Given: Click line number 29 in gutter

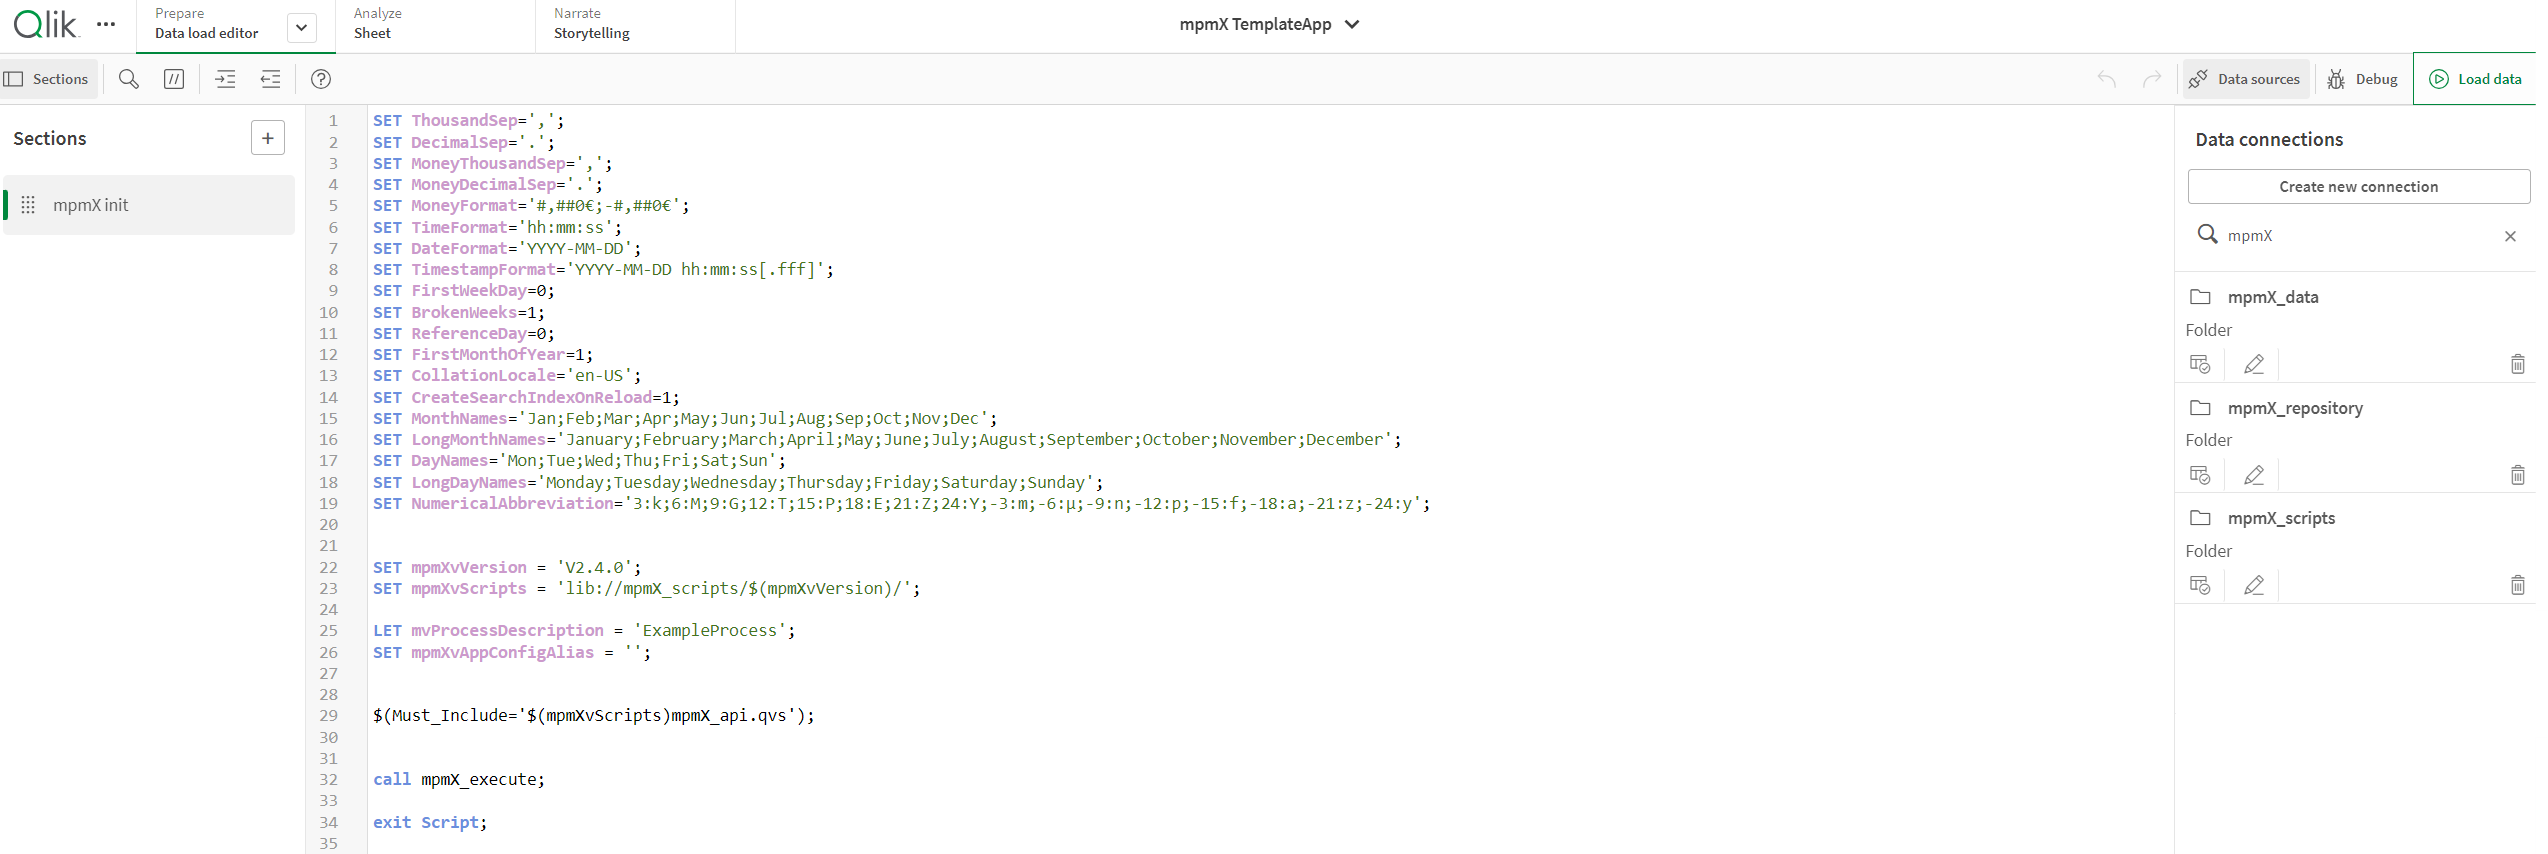Looking at the screenshot, I should click(328, 716).
